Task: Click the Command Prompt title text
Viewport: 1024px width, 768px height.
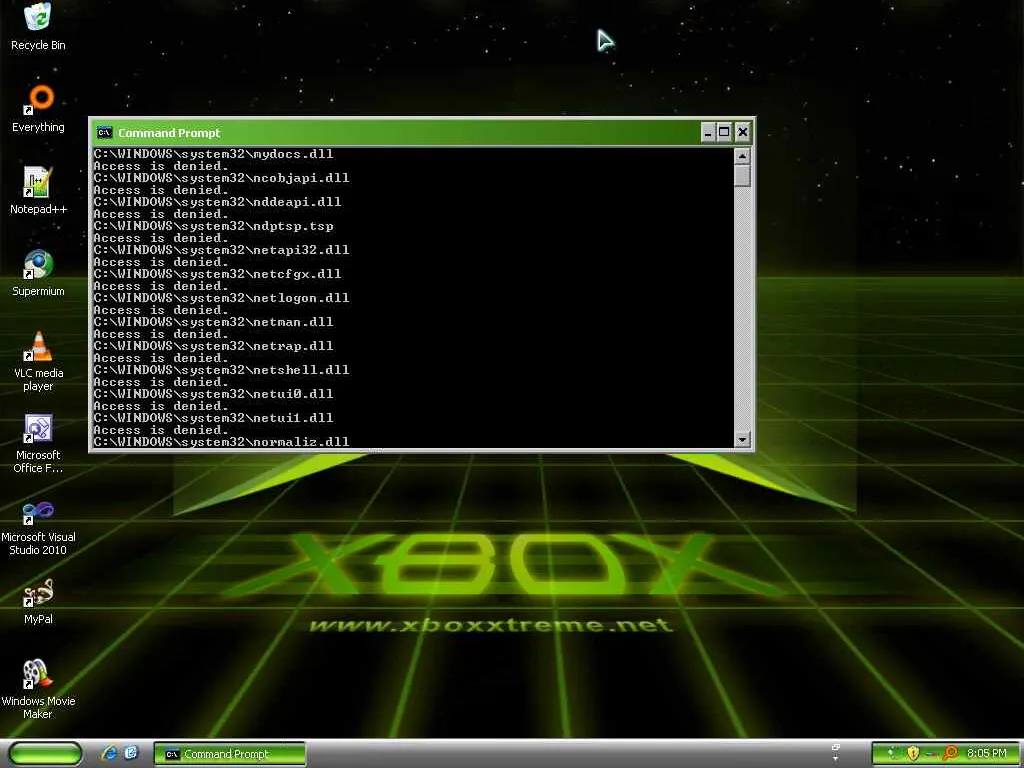Action: pos(169,133)
